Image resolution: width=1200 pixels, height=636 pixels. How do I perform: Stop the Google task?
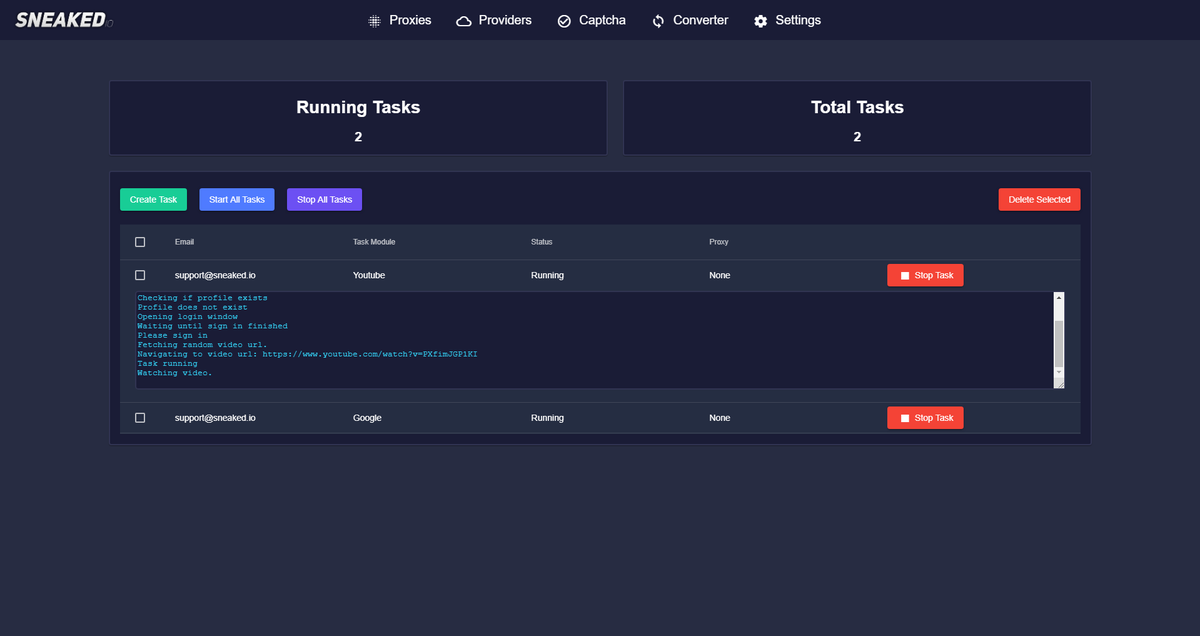point(925,418)
